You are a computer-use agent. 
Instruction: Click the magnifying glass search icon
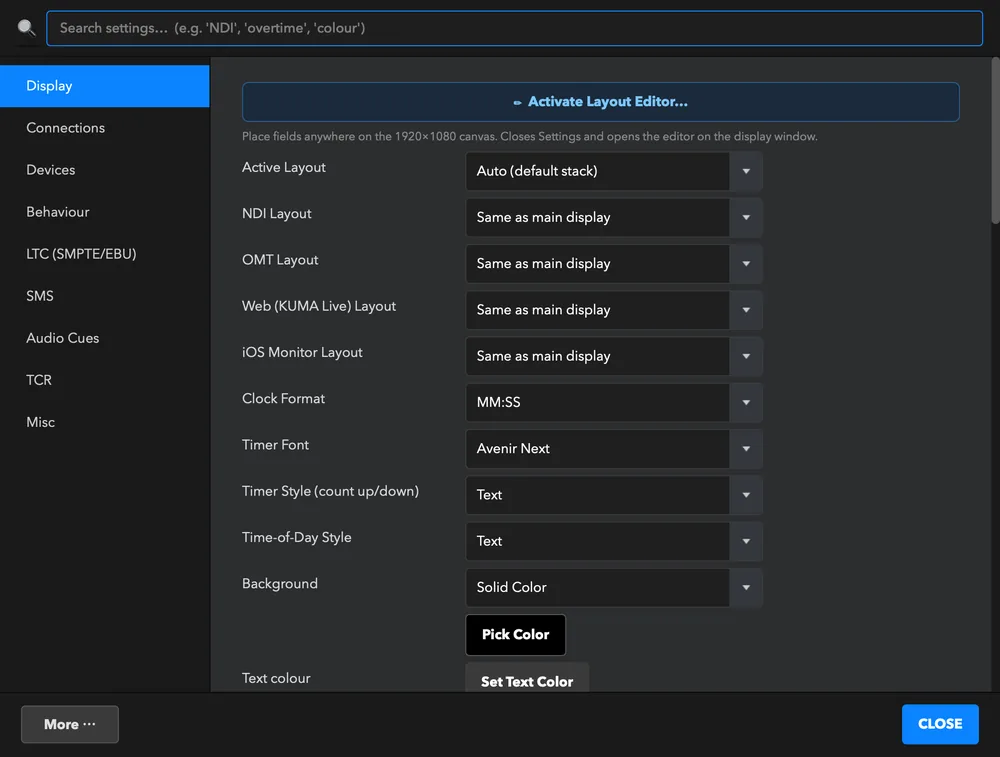point(26,27)
